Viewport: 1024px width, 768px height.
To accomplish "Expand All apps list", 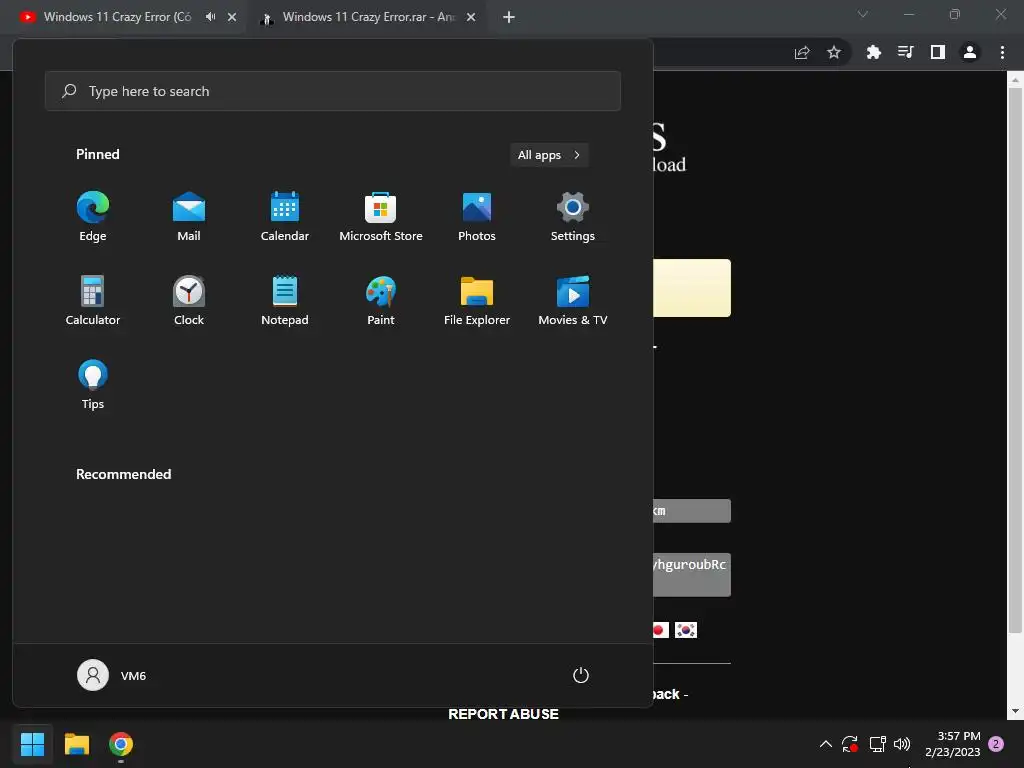I will coord(549,155).
